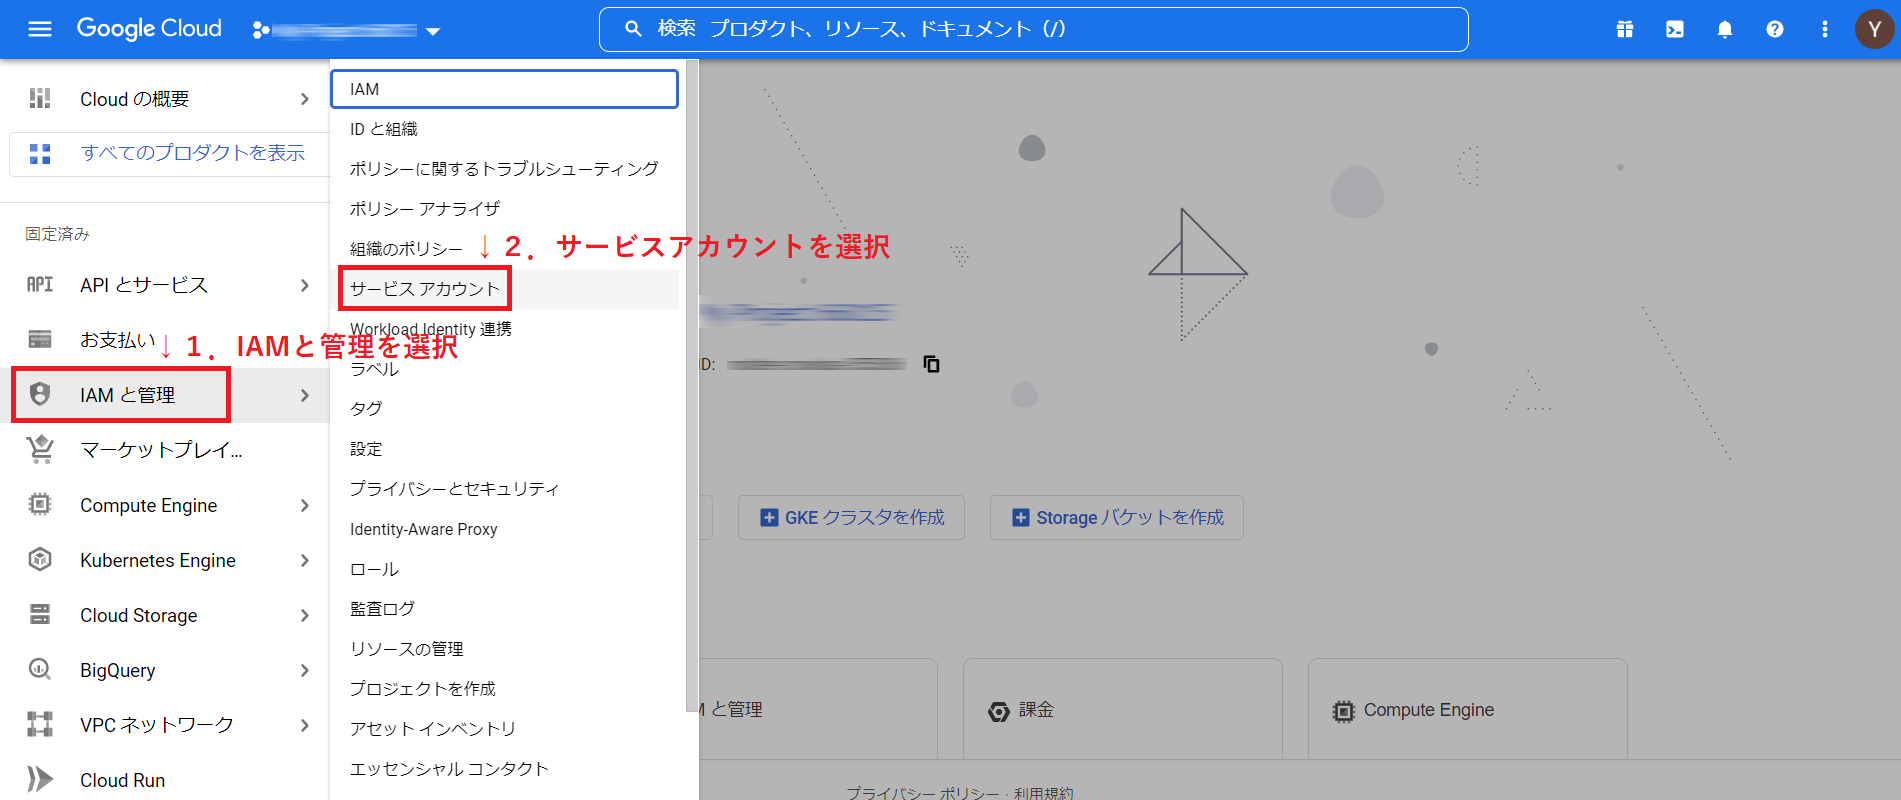Expand the Cloud の概要 submenu arrow
Screen dimensions: 1901x800
tap(305, 99)
